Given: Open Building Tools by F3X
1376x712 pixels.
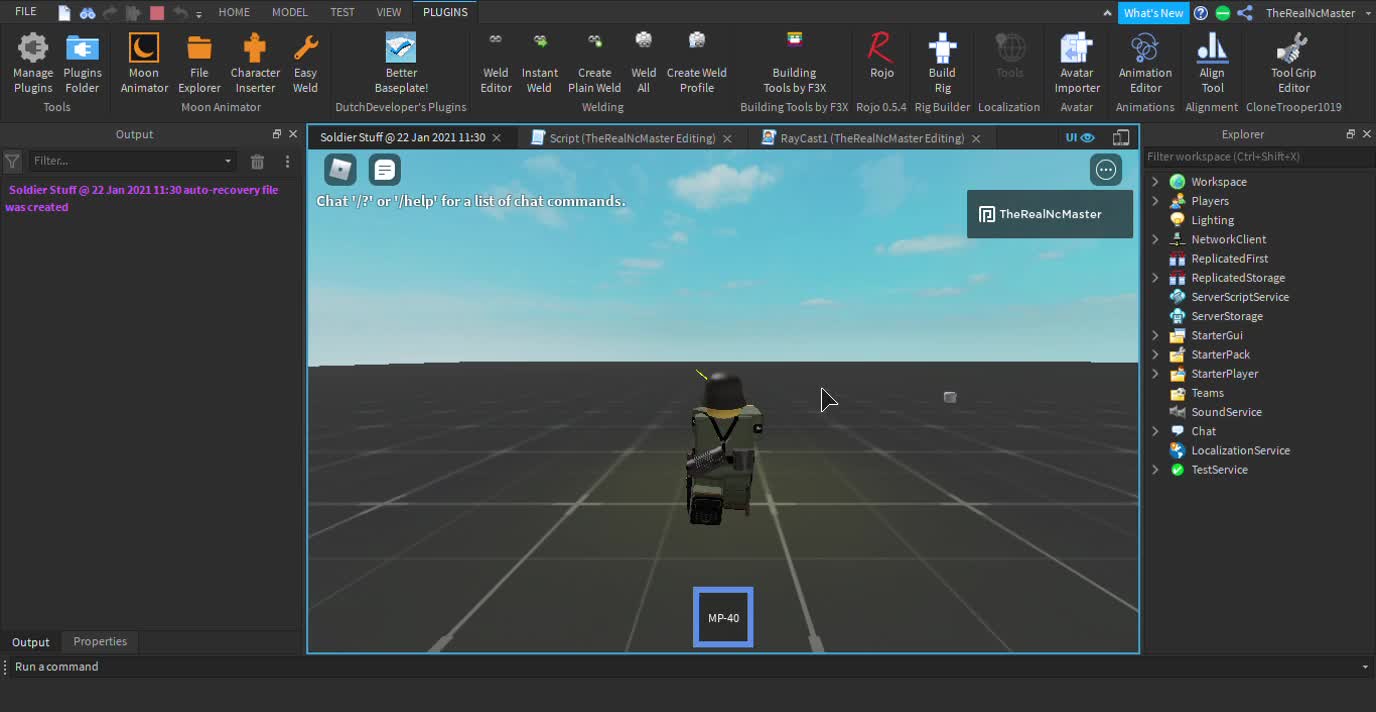Looking at the screenshot, I should coord(794,64).
